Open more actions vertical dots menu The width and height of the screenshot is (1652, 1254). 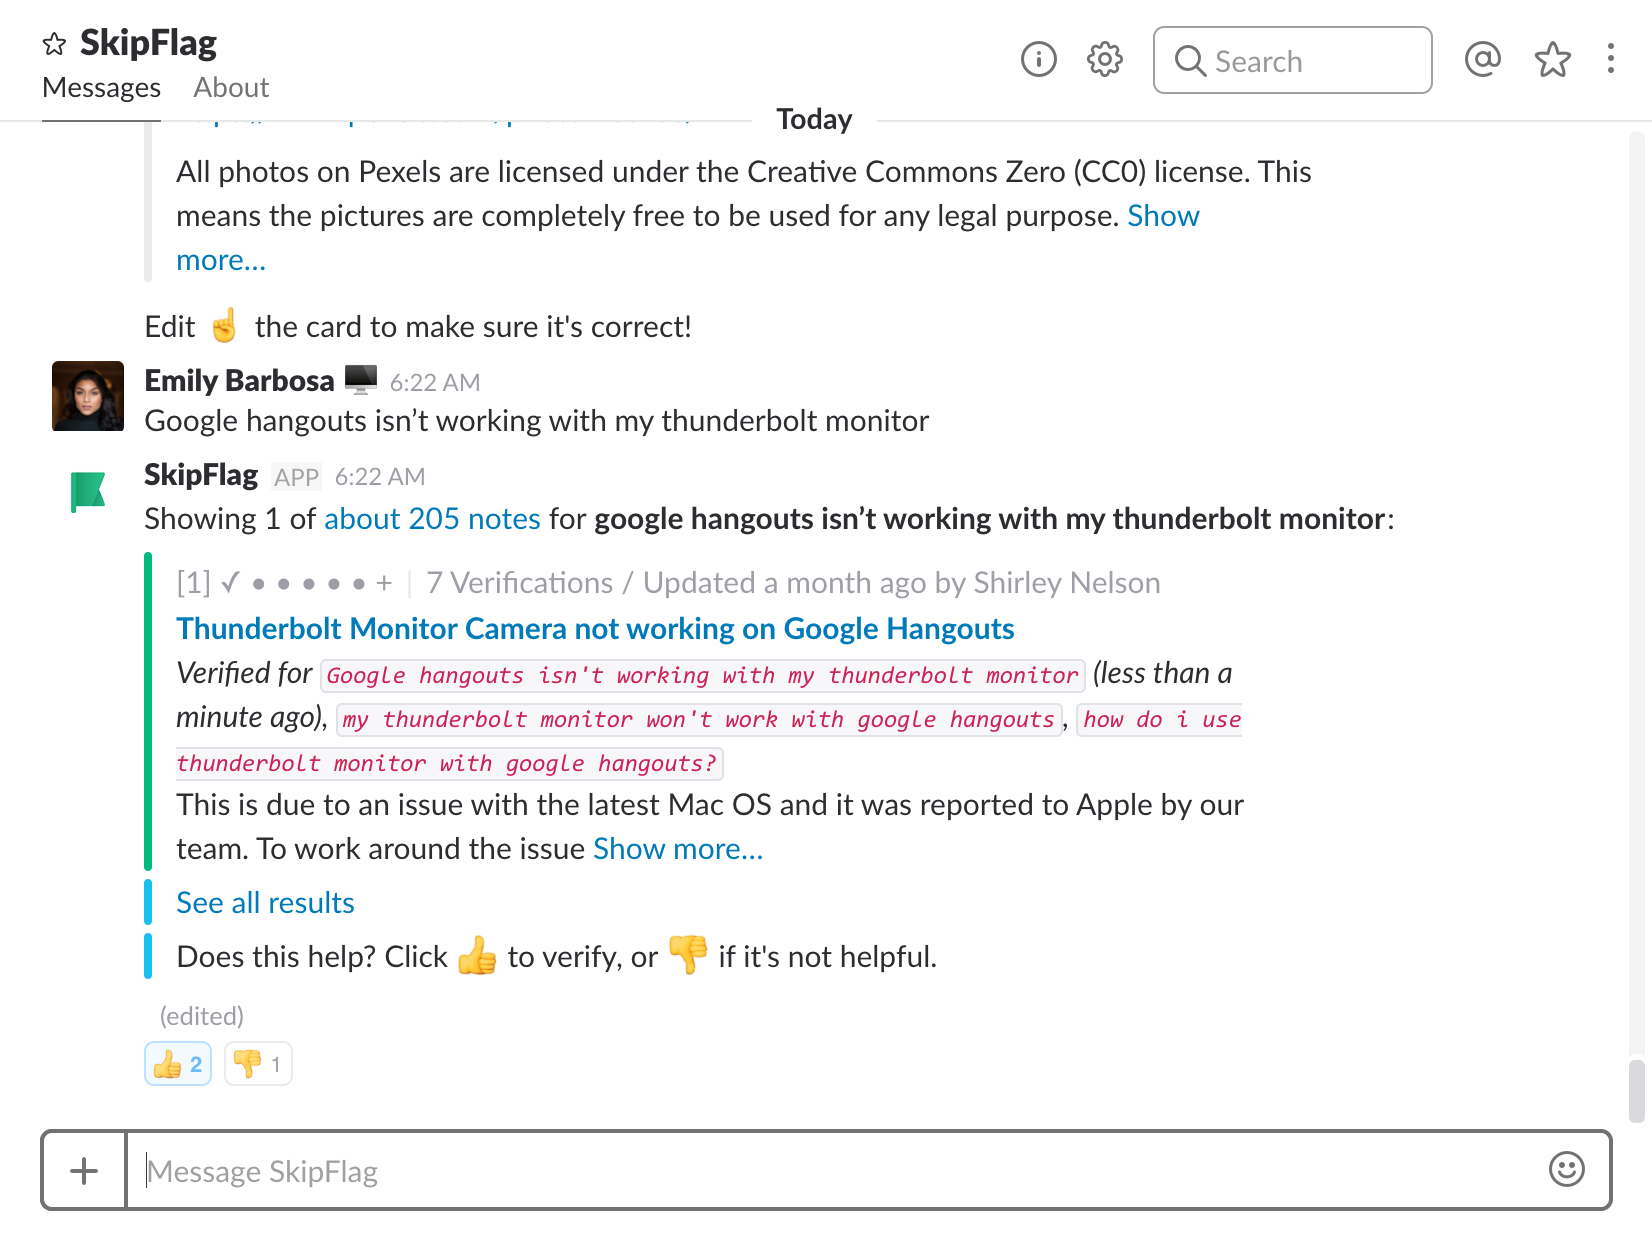tap(1610, 58)
